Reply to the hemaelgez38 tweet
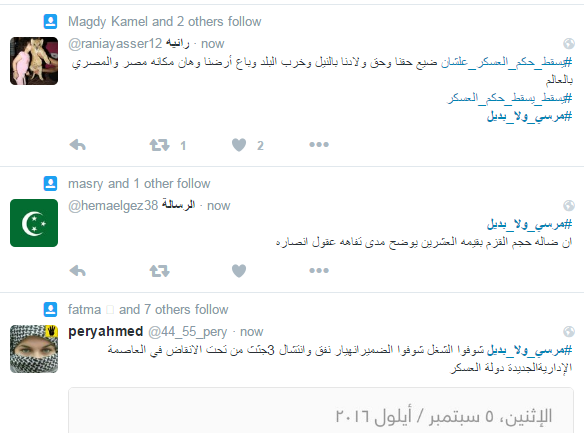Screen dimensions: 584x433 tap(77, 271)
